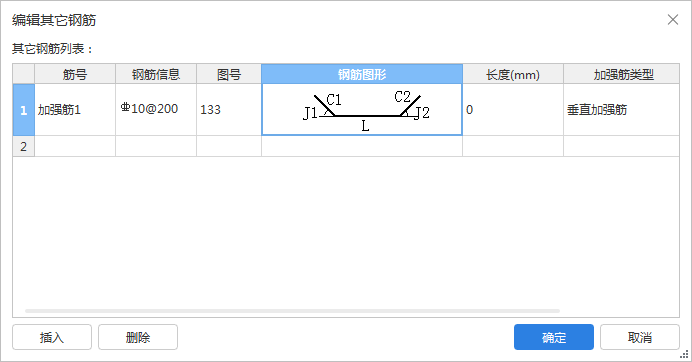Close the 编辑其它钢筋 dialog

(x=673, y=19)
